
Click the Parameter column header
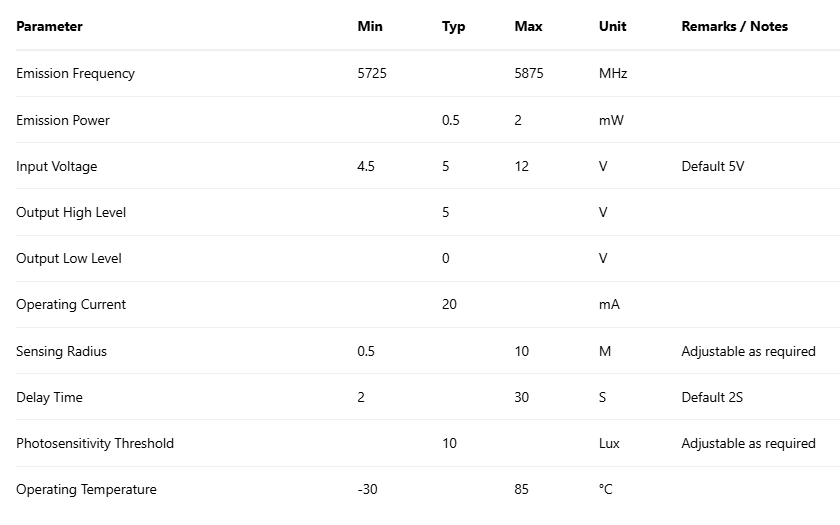49,26
